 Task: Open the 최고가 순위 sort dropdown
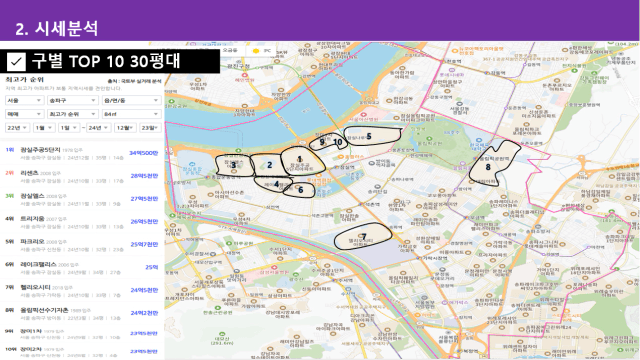point(72,114)
